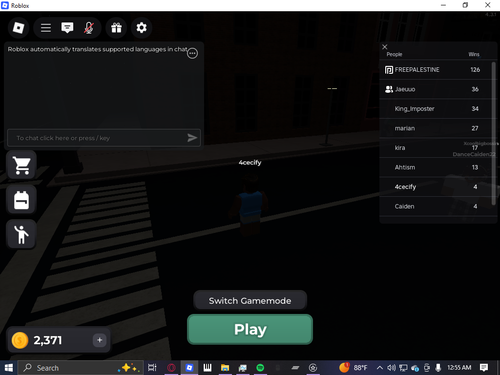This screenshot has height=375, width=500.
Task: Unmute the microphone icon in top bar
Action: [88, 28]
